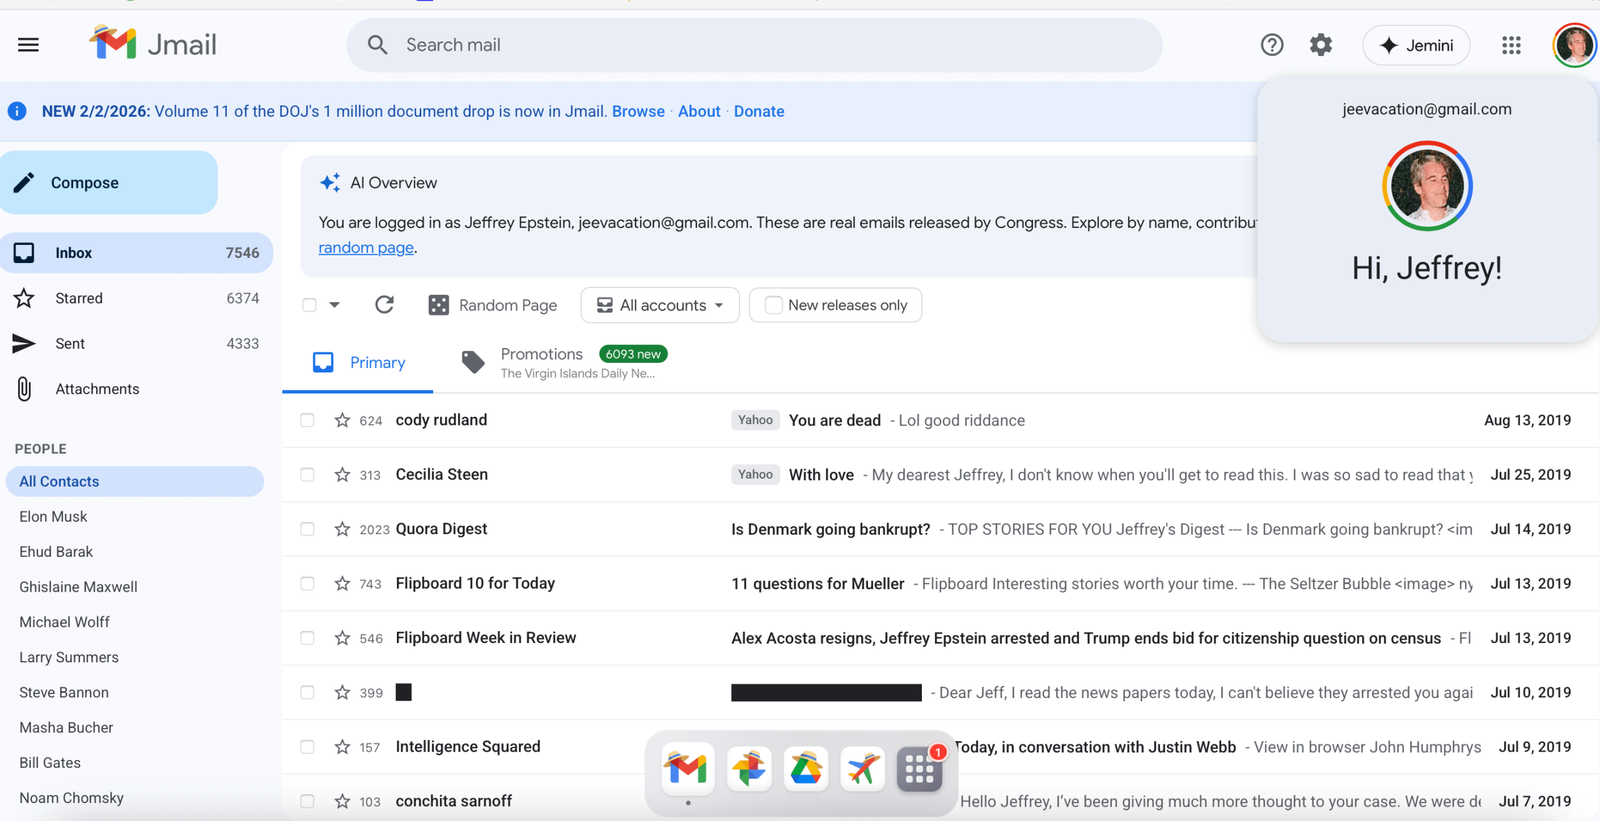Open the apps grid in the header
The height and width of the screenshot is (821, 1600).
(1511, 45)
